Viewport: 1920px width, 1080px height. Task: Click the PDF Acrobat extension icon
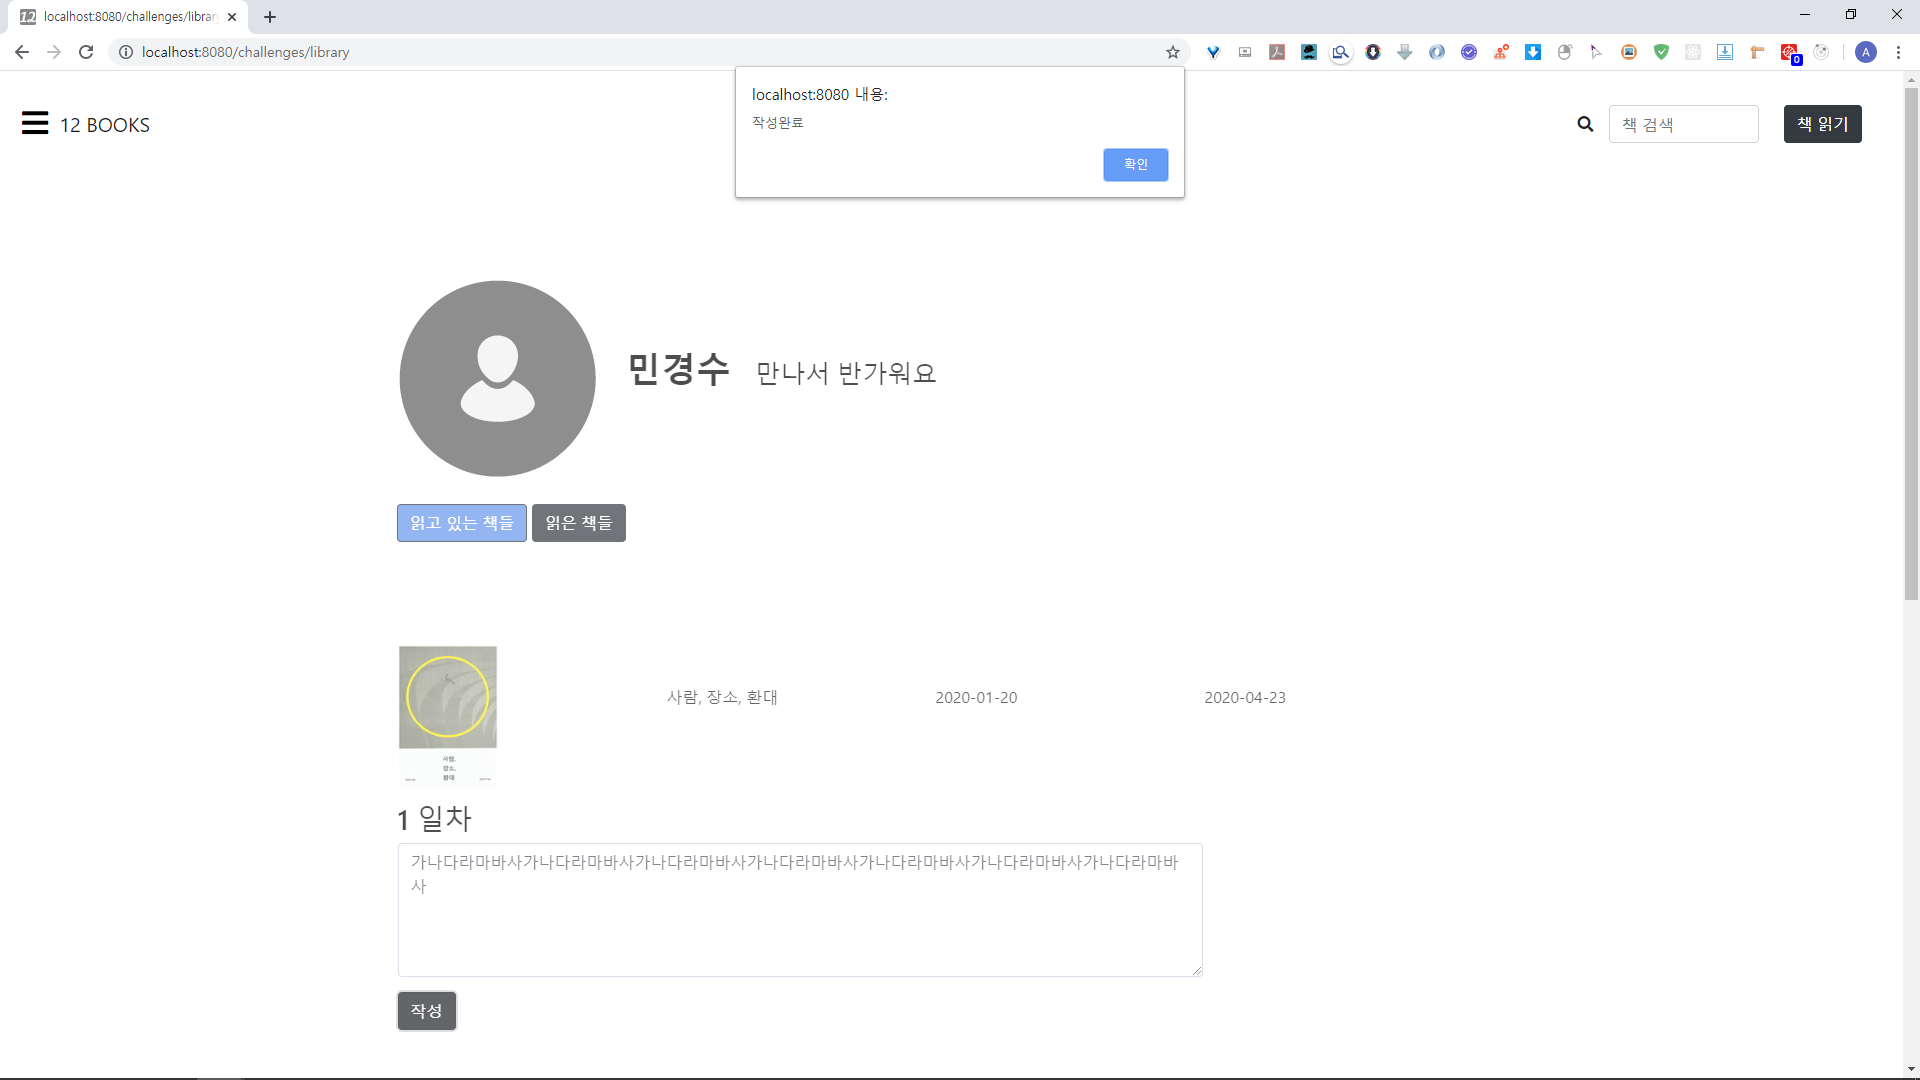1277,52
